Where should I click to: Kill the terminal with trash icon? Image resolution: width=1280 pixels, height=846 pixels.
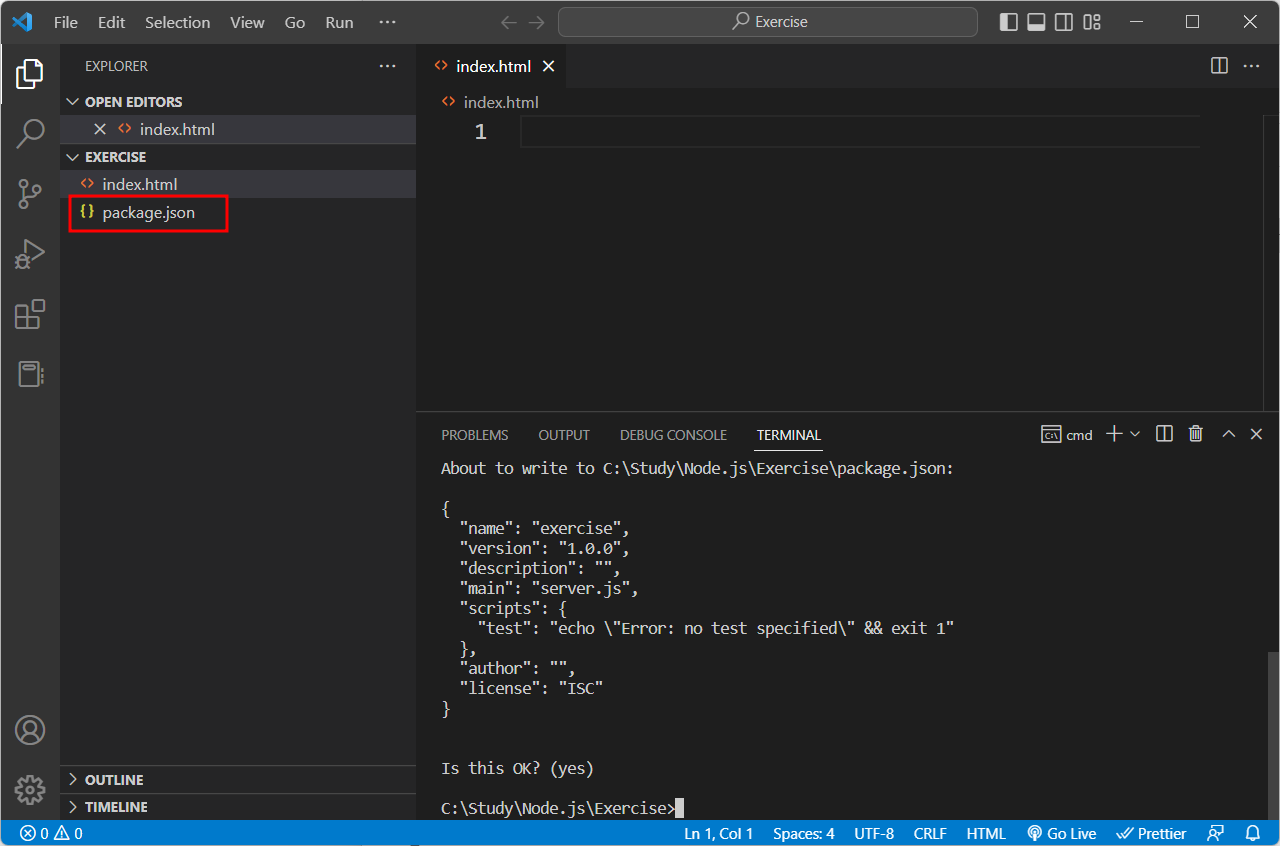click(1195, 433)
